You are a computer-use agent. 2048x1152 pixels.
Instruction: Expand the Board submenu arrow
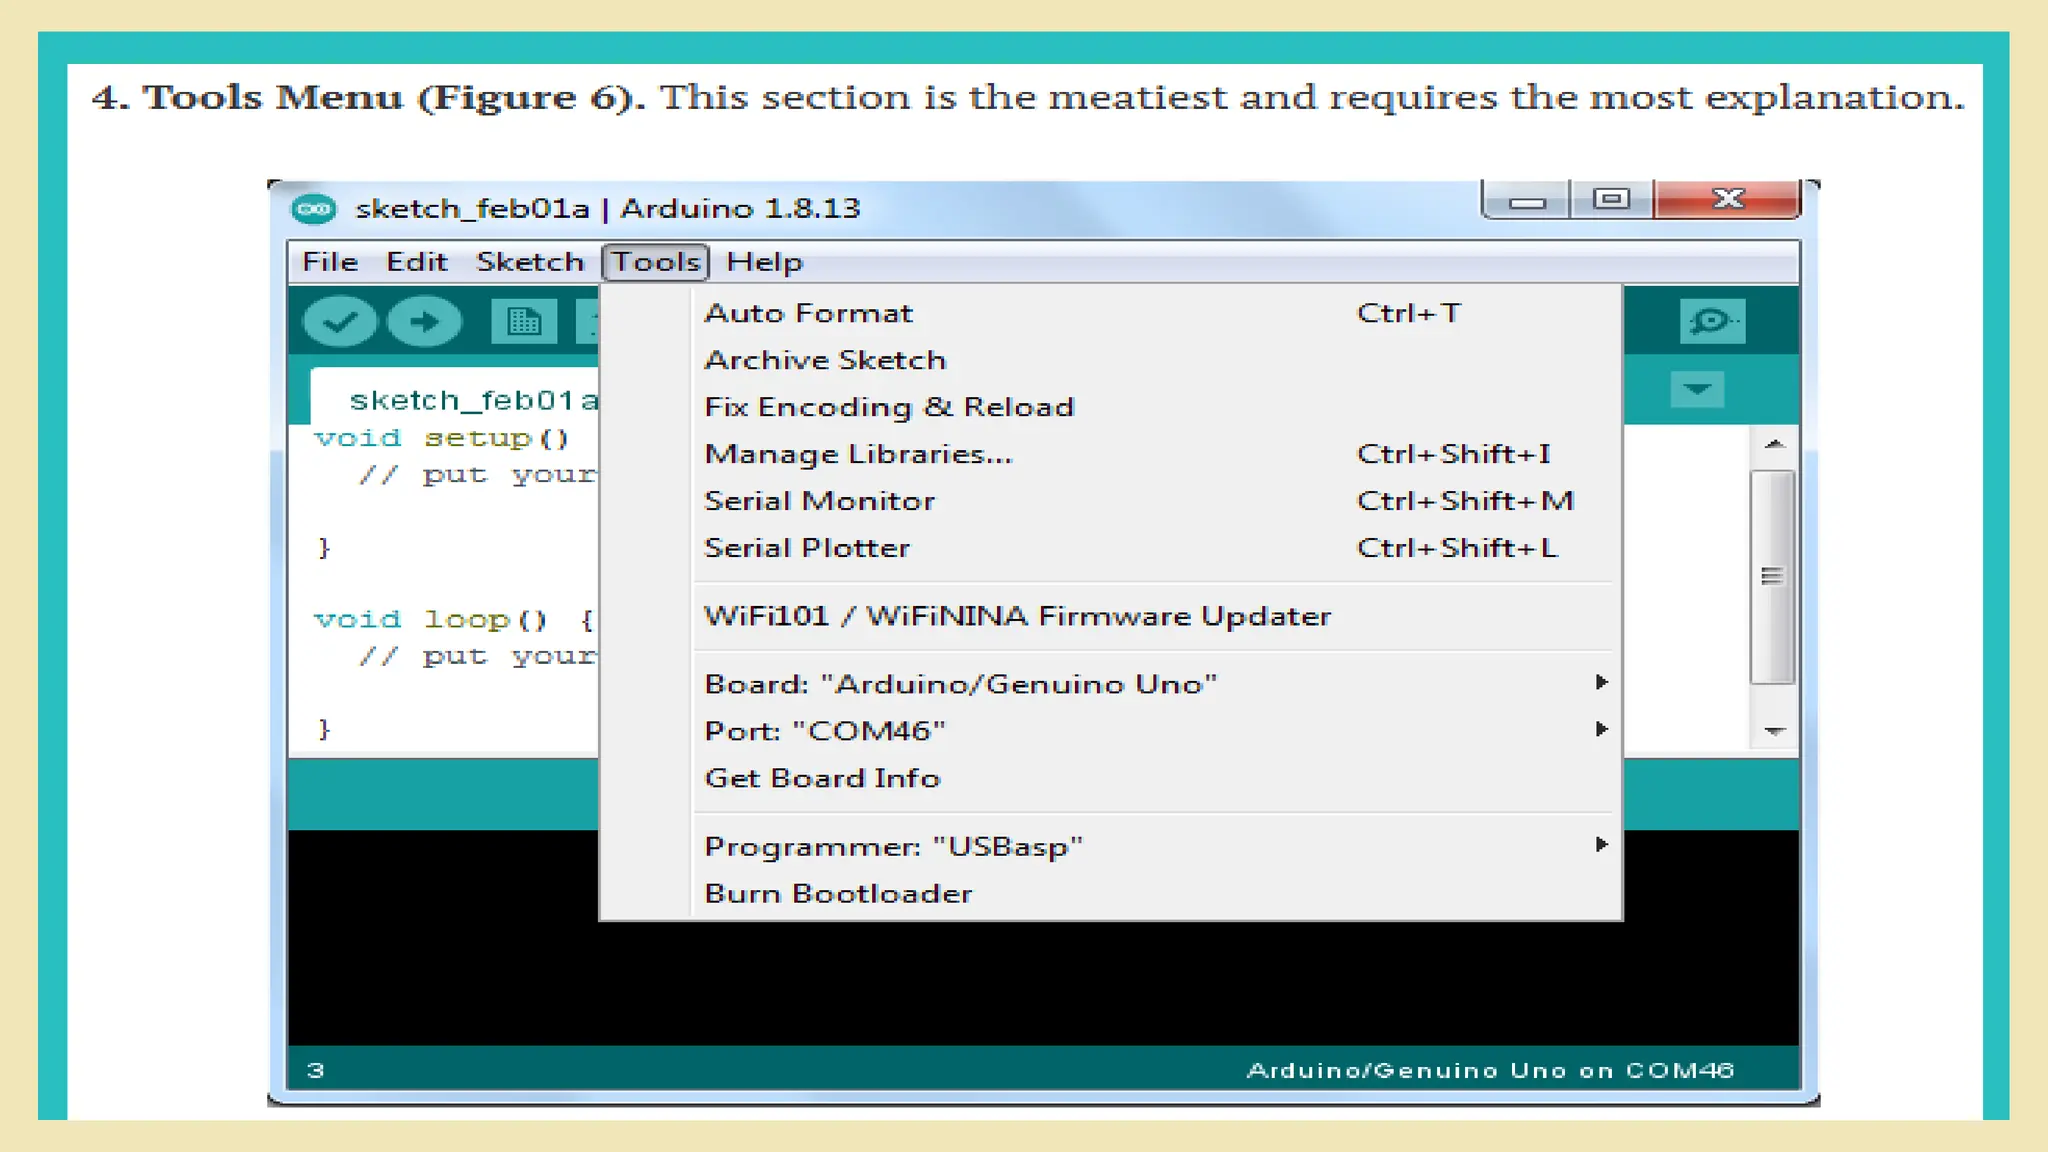point(1601,682)
